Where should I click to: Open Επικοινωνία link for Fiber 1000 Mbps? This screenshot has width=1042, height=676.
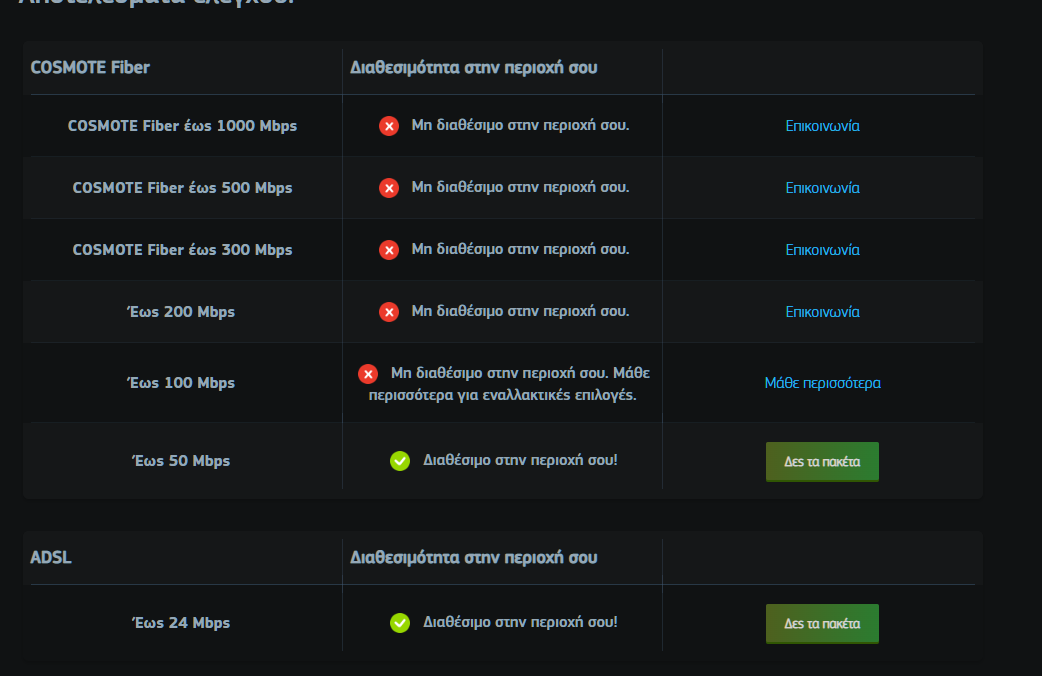[x=823, y=126]
